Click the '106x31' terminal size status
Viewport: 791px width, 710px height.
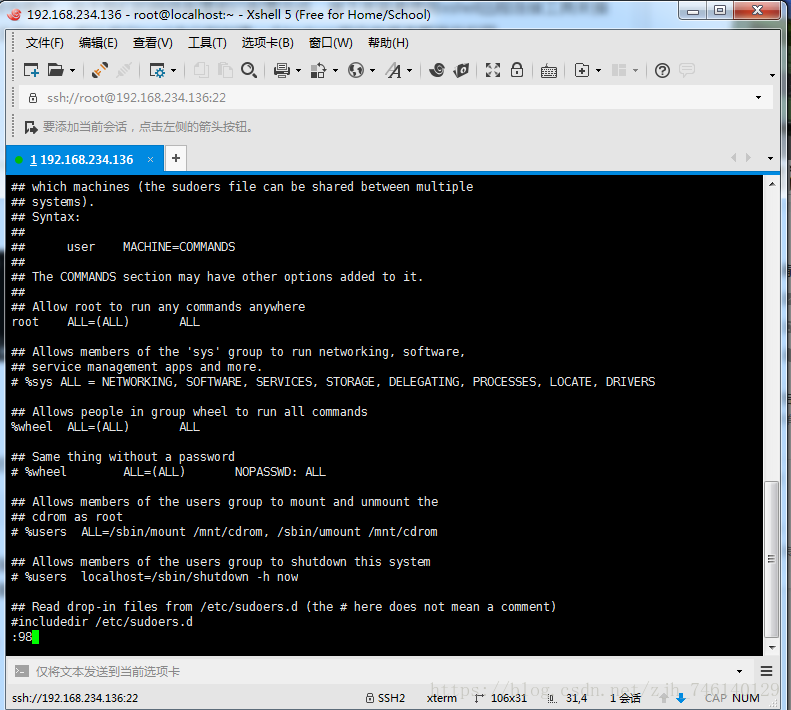click(500, 698)
